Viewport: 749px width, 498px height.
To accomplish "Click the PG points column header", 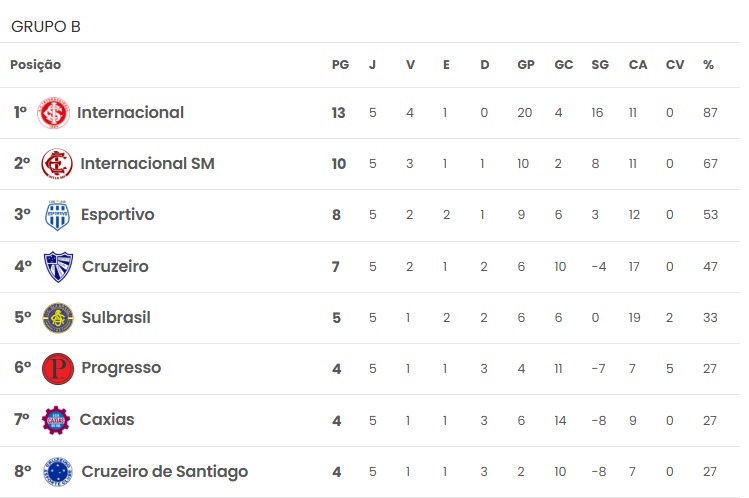I will point(341,65).
